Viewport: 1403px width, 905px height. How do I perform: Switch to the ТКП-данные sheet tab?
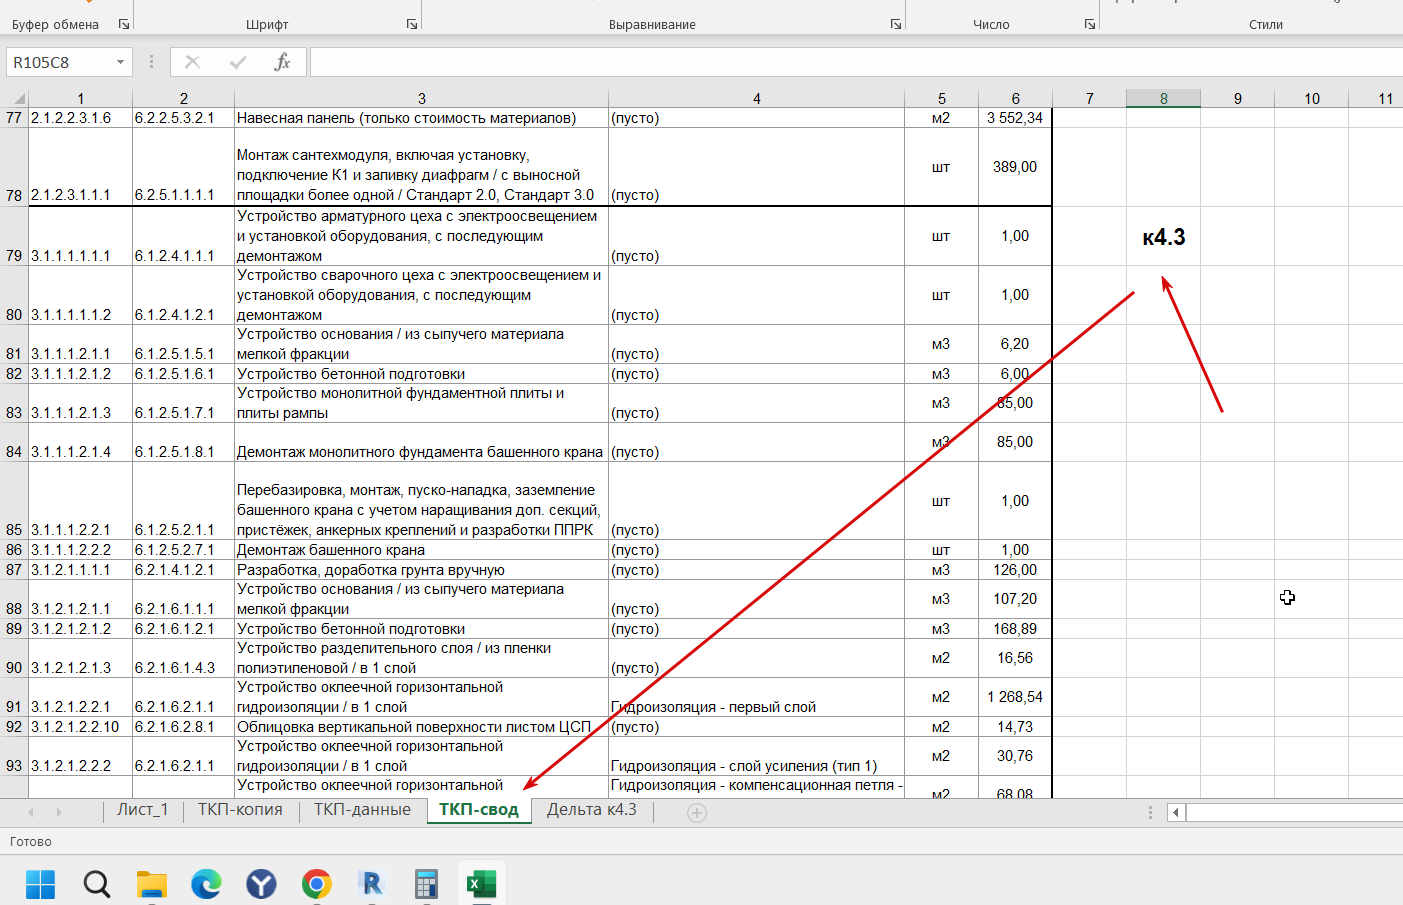point(362,810)
